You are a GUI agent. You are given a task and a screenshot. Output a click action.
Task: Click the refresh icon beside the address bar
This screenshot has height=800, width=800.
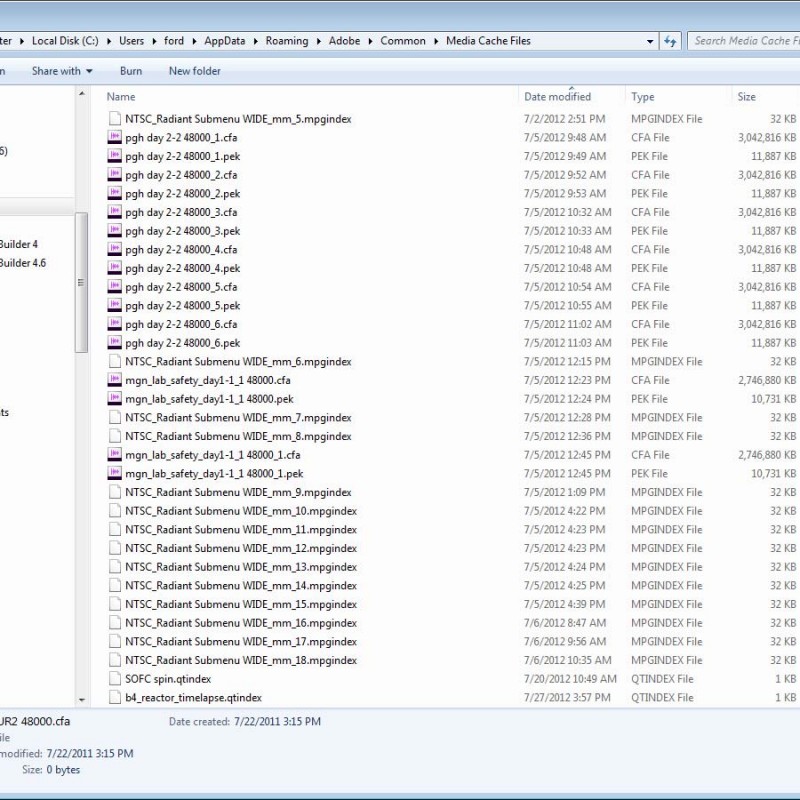[671, 41]
